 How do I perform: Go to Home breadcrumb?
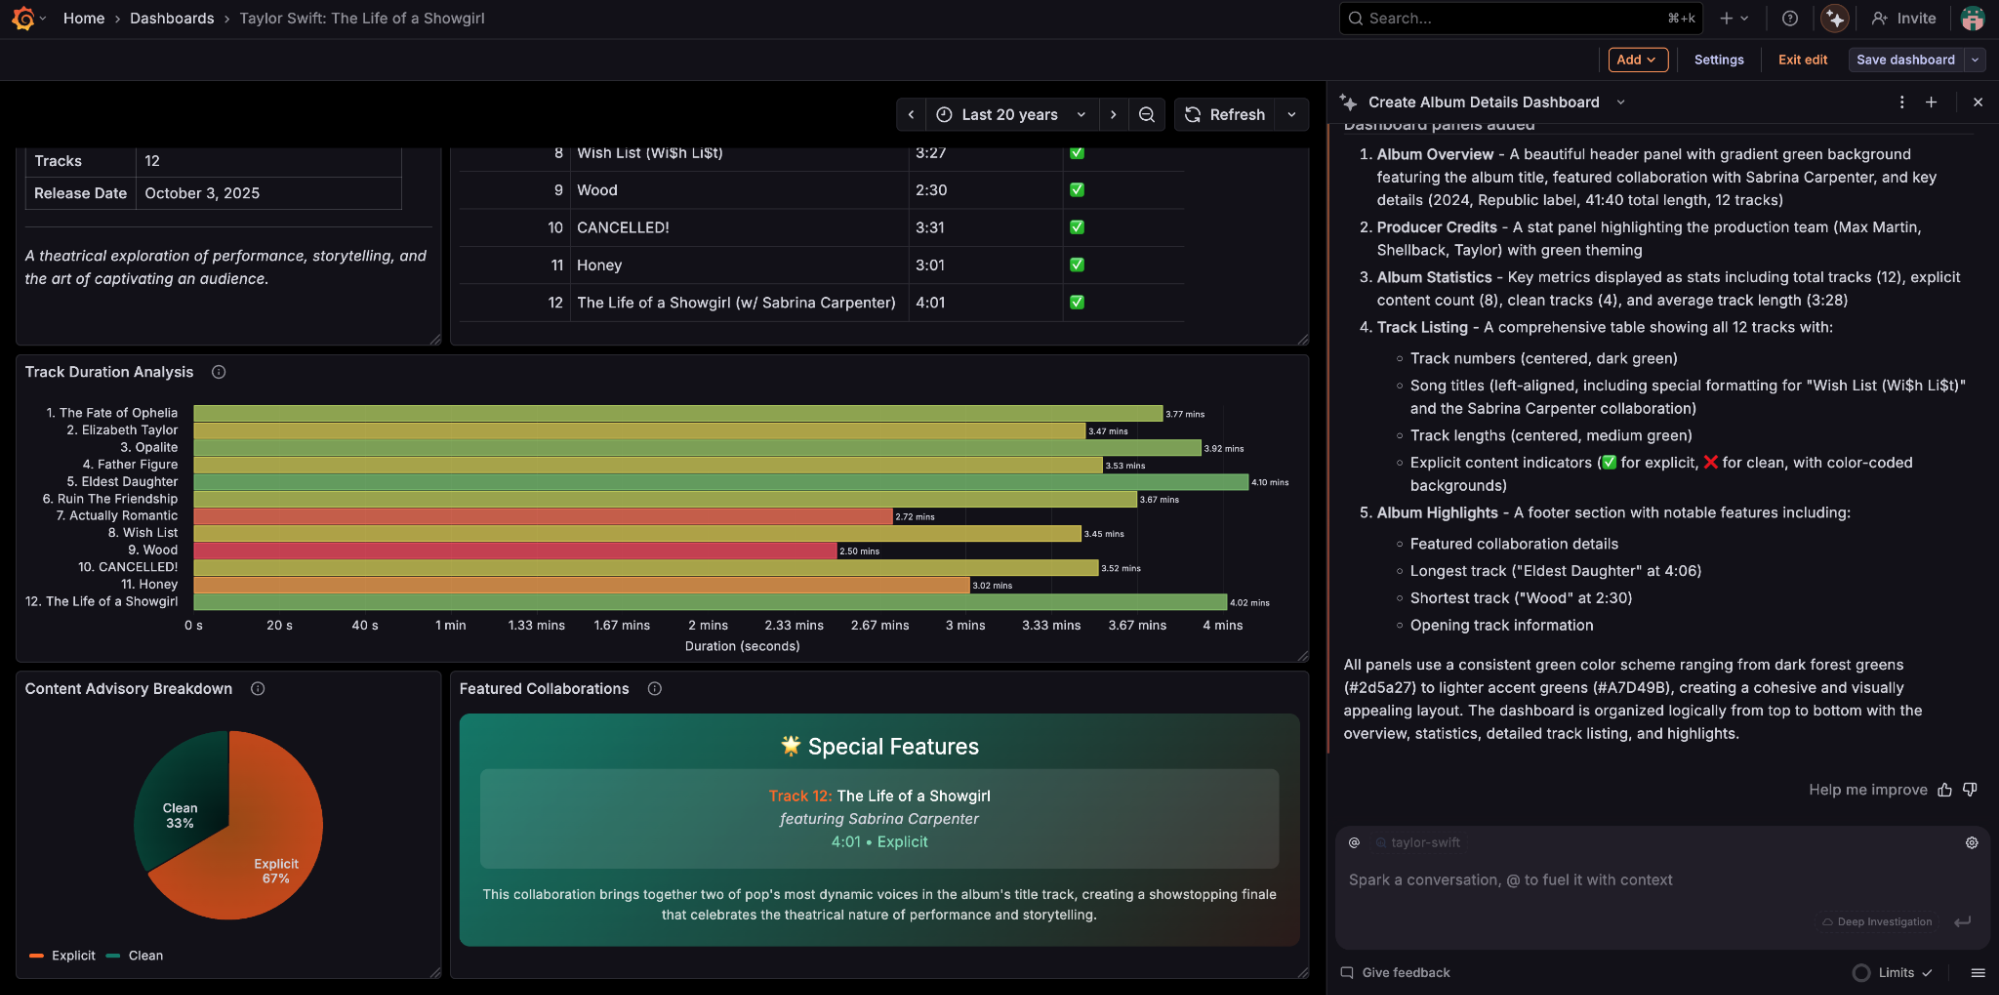pyautogui.click(x=83, y=18)
